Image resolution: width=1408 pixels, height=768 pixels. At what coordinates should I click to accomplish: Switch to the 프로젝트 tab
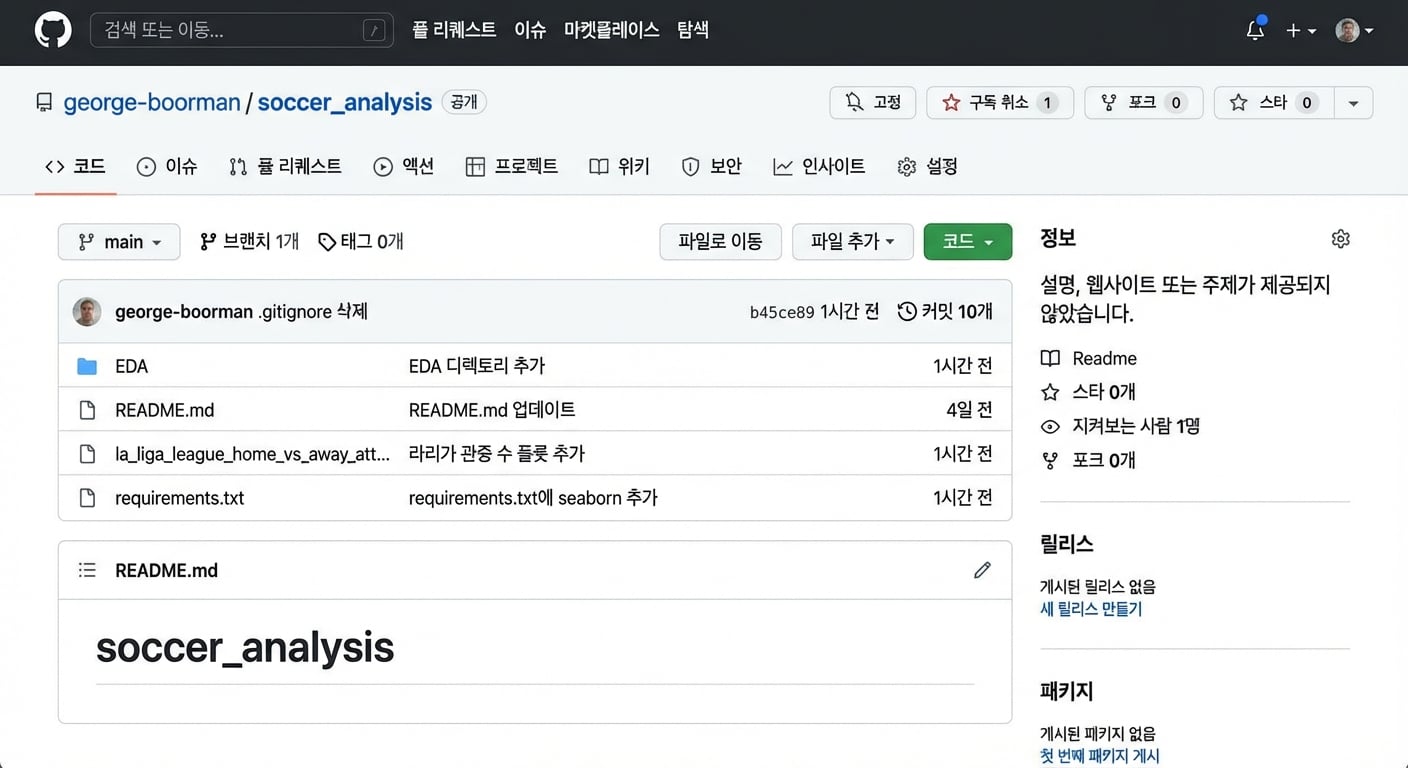coord(512,166)
